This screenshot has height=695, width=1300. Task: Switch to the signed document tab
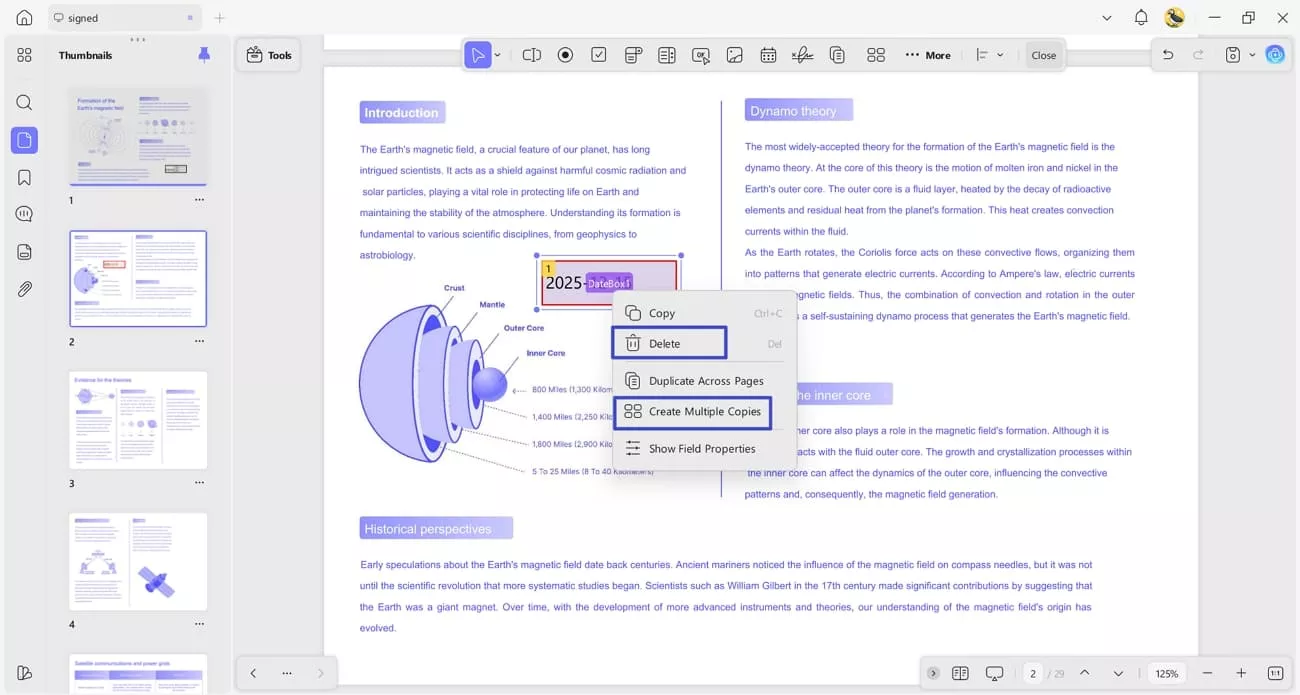click(x=124, y=18)
